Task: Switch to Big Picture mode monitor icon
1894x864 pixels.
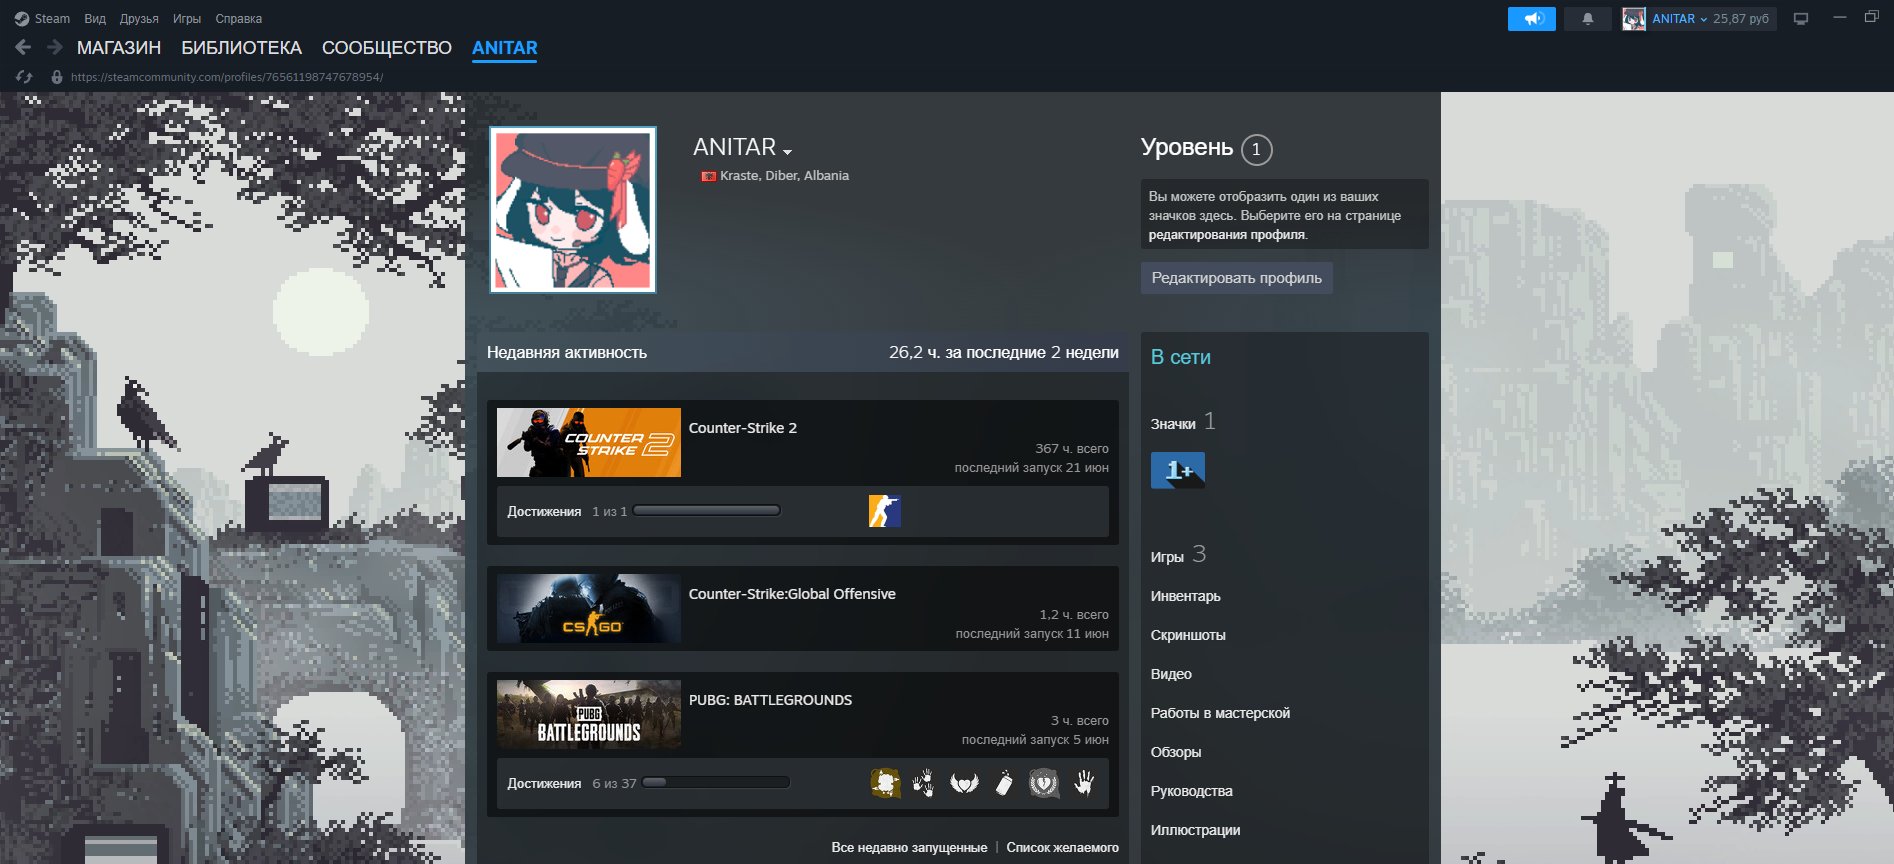Action: (x=1801, y=19)
